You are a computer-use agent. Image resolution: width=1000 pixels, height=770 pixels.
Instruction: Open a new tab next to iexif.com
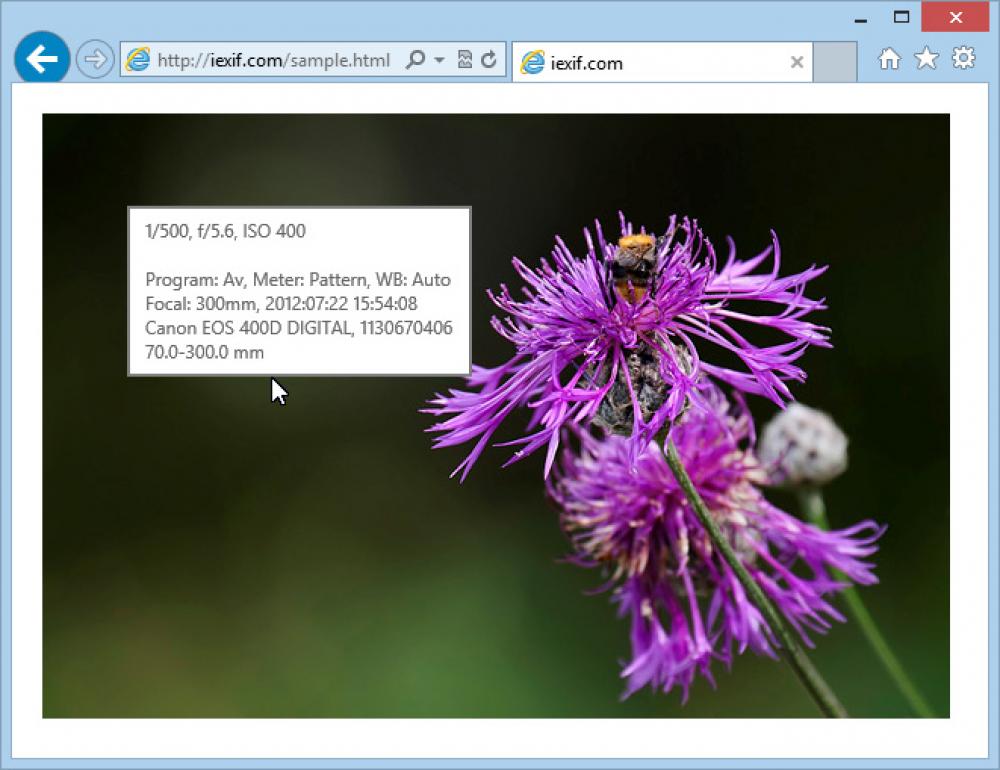click(x=836, y=62)
